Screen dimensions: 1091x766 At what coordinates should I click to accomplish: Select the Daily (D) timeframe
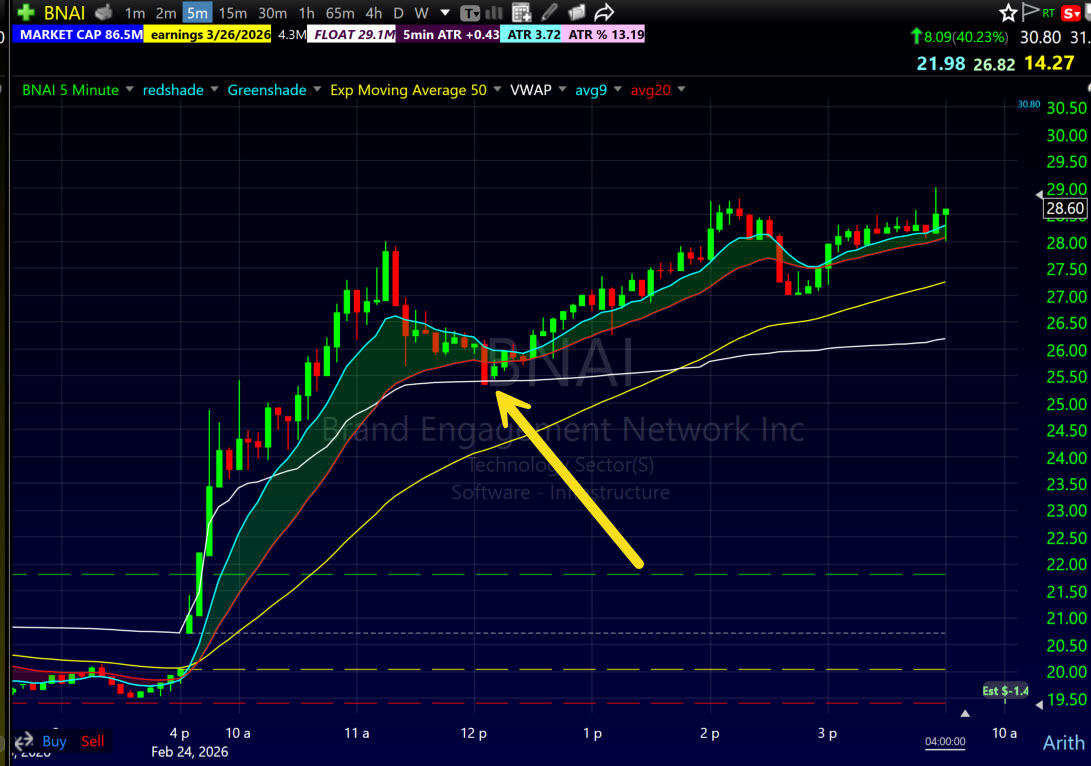(397, 12)
